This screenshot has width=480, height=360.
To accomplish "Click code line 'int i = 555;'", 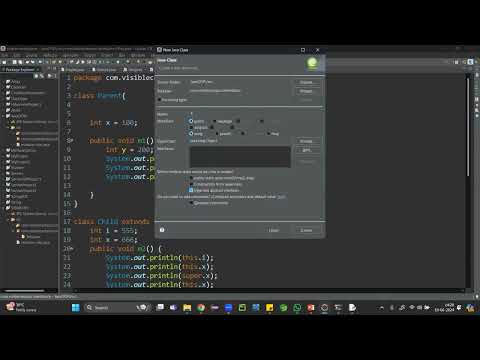I will pyautogui.click(x=114, y=231).
